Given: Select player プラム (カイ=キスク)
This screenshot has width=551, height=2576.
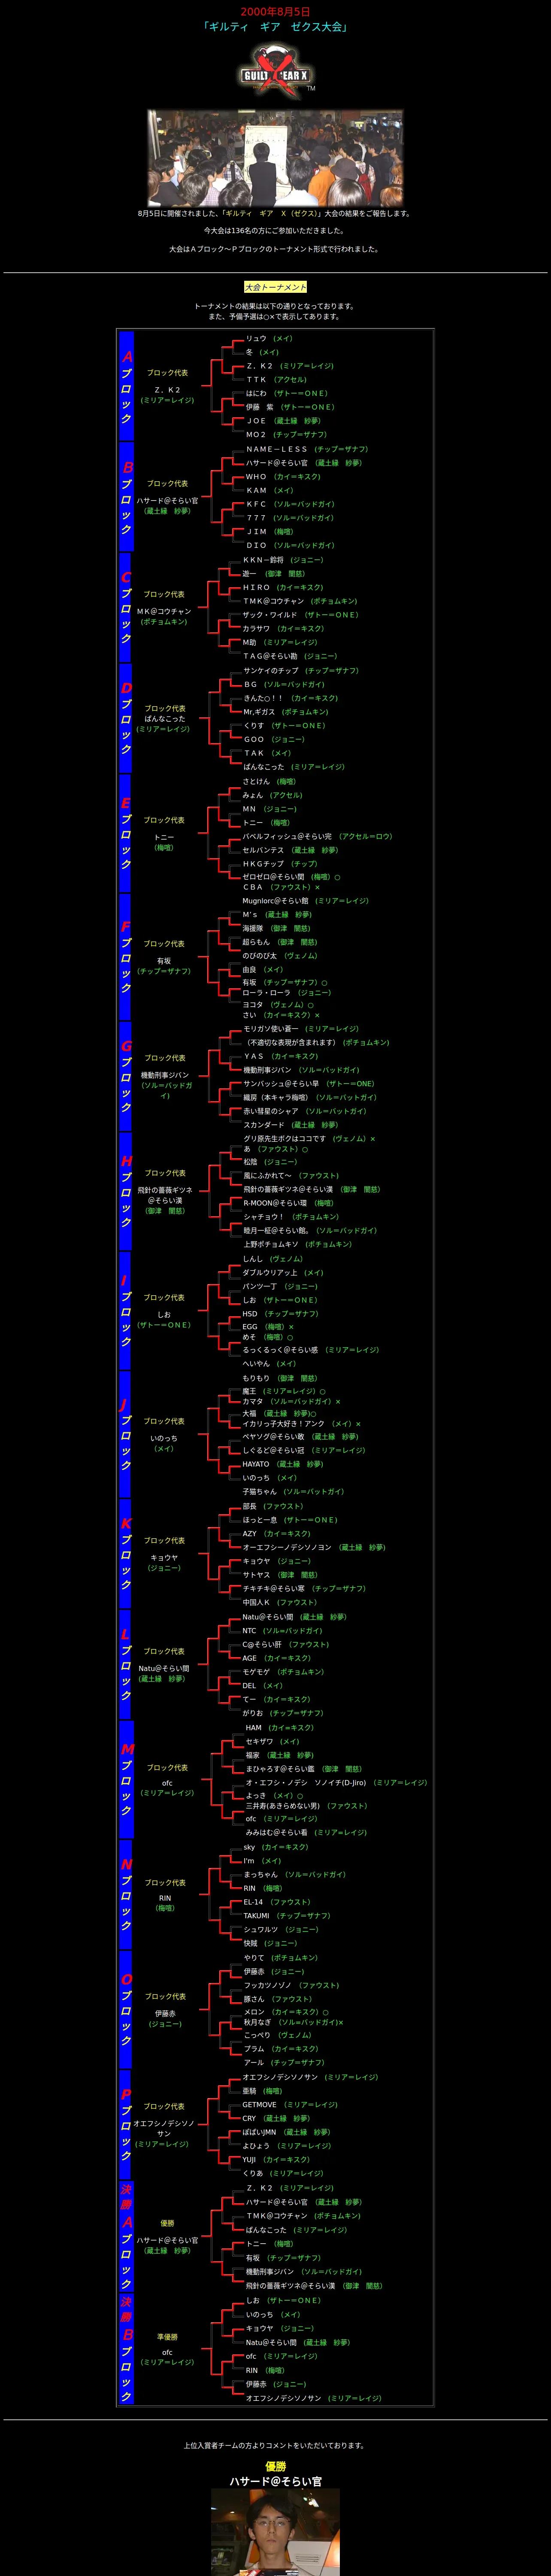Looking at the screenshot, I should coord(281,2049).
